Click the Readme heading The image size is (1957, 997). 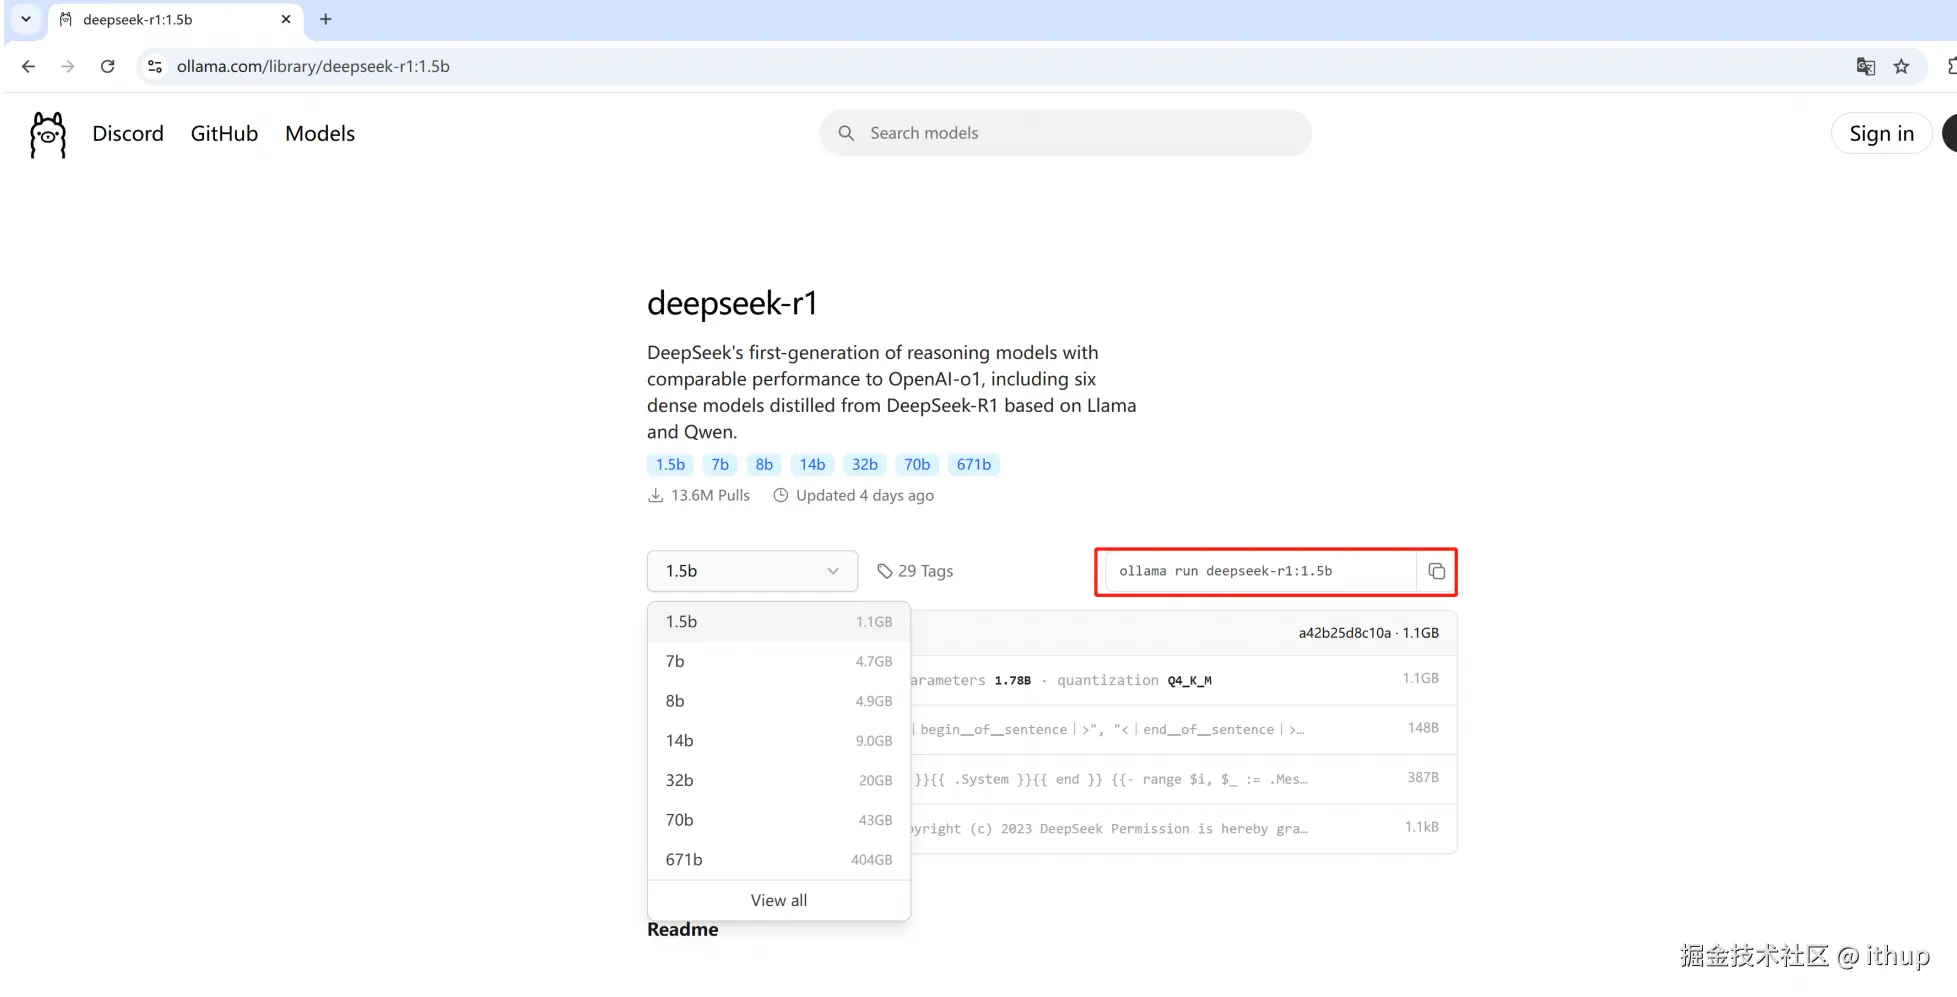[682, 930]
